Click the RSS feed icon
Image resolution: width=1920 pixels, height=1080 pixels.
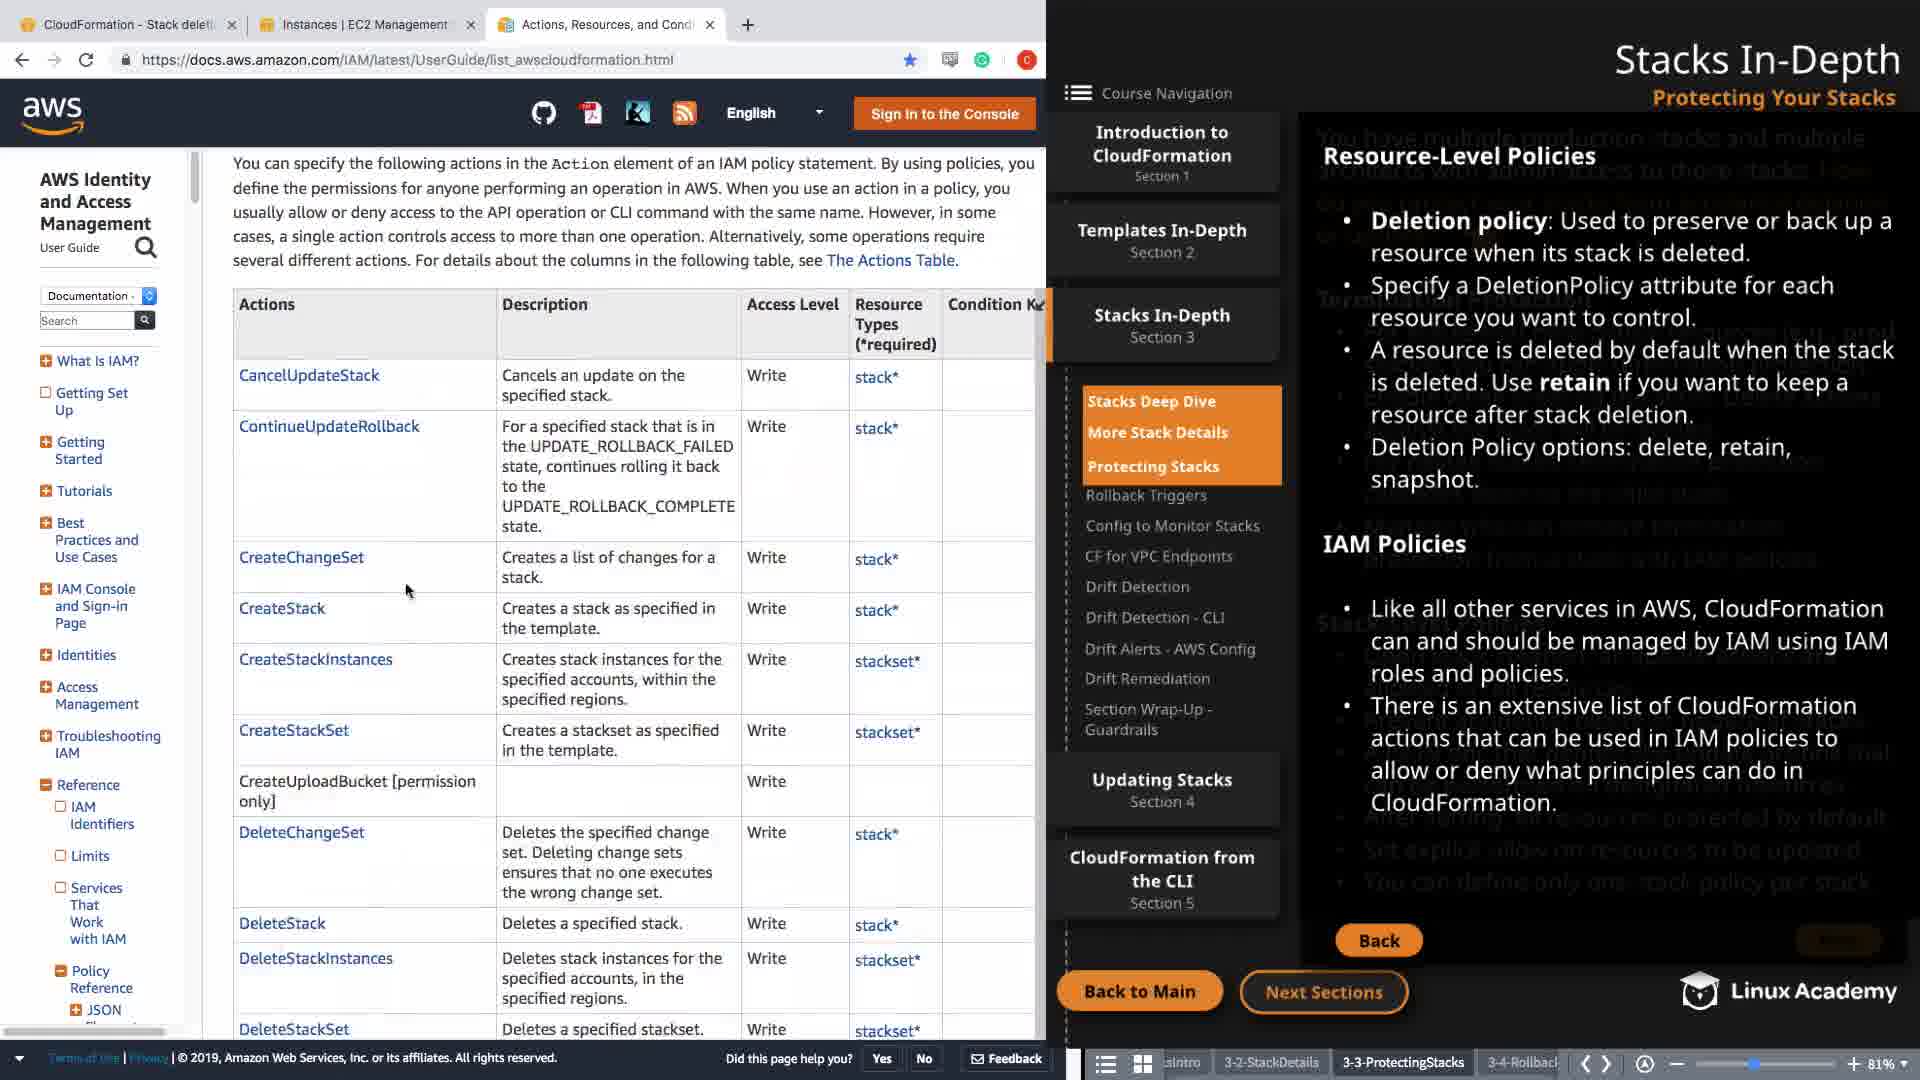(684, 113)
